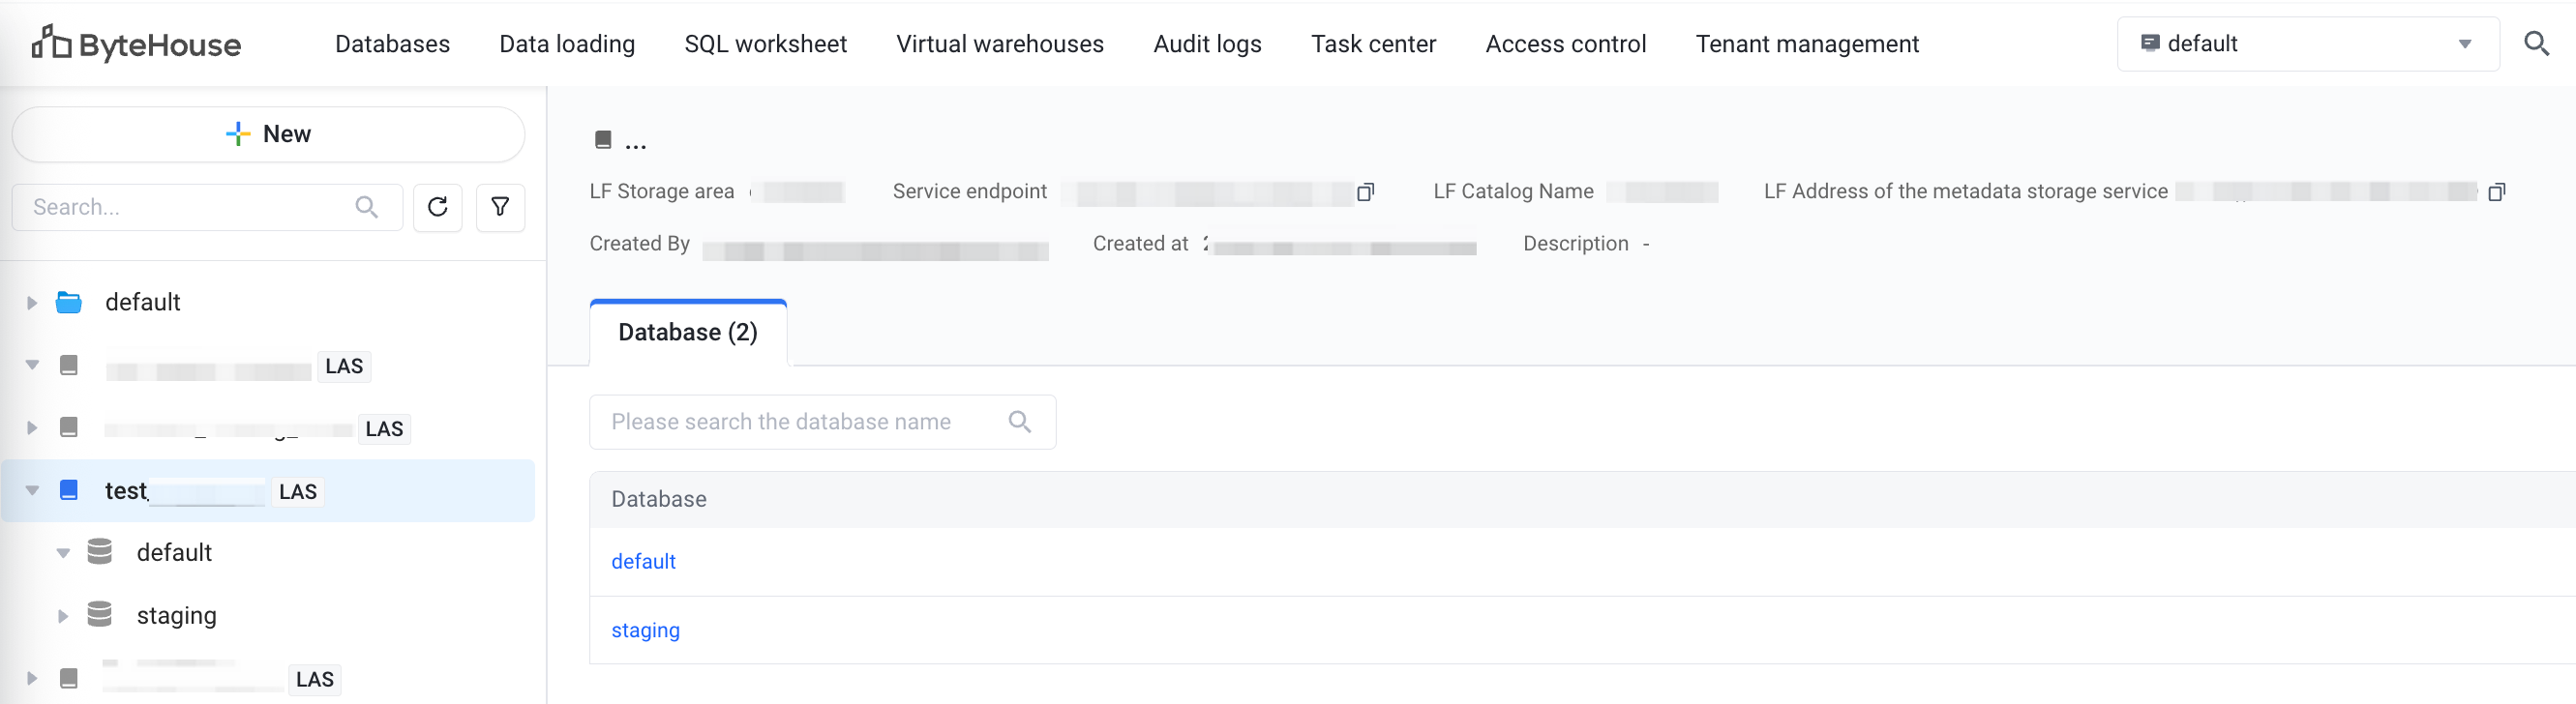Screen dimensions: 2576x704
Task: Copy the Service endpoint value
Action: (1365, 192)
